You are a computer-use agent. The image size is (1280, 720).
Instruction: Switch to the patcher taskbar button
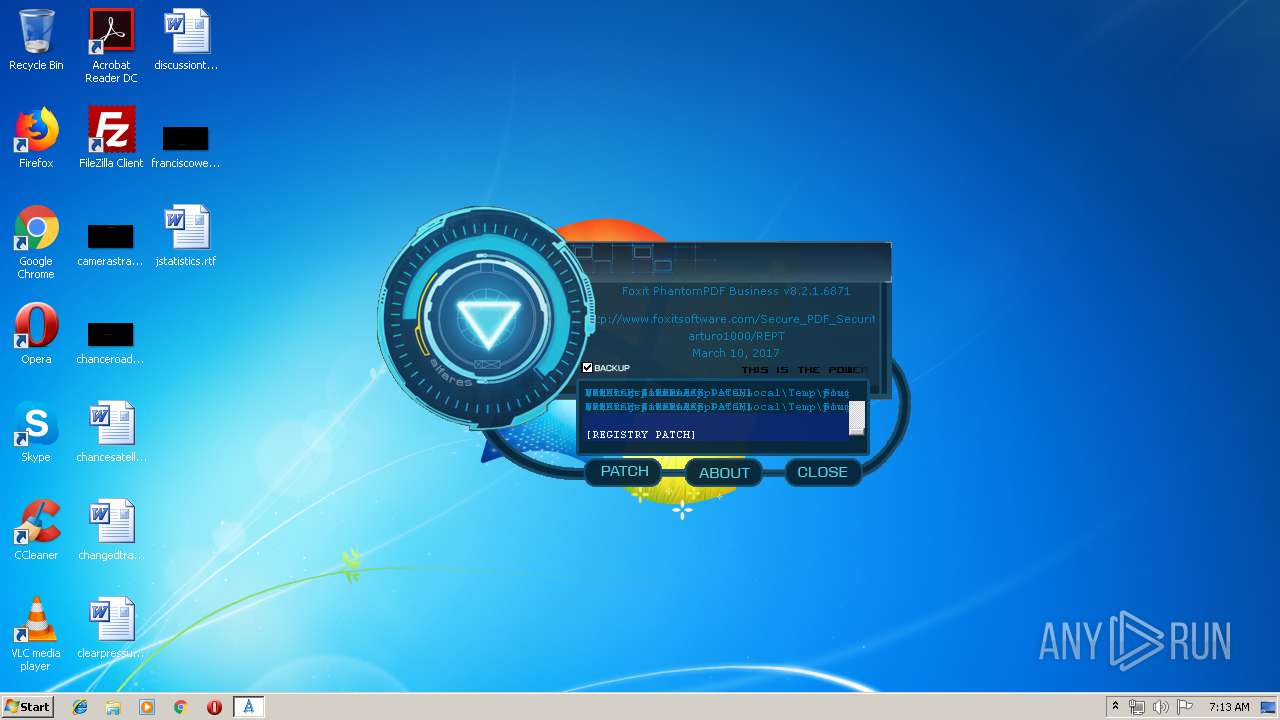coord(248,707)
